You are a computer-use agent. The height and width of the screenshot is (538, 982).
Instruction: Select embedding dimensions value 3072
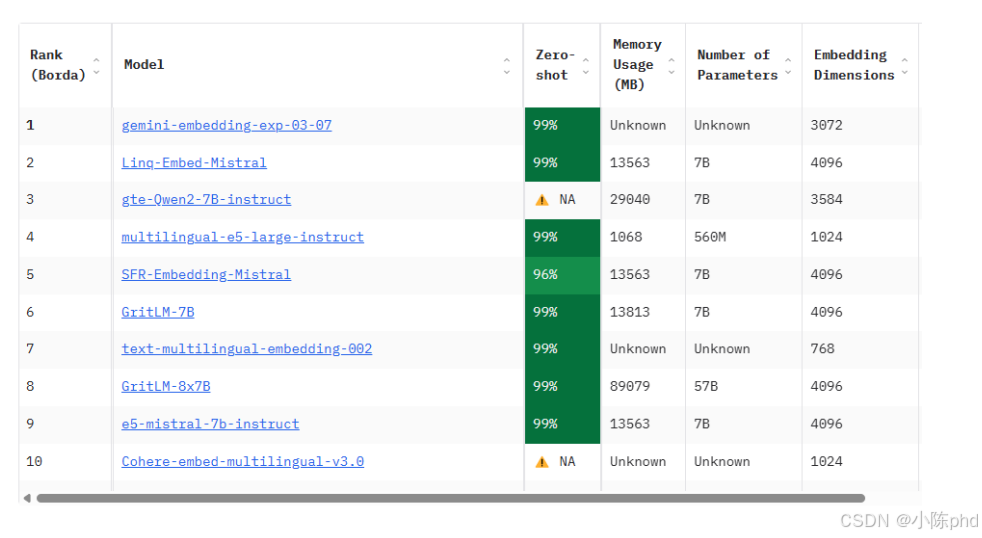click(x=826, y=125)
